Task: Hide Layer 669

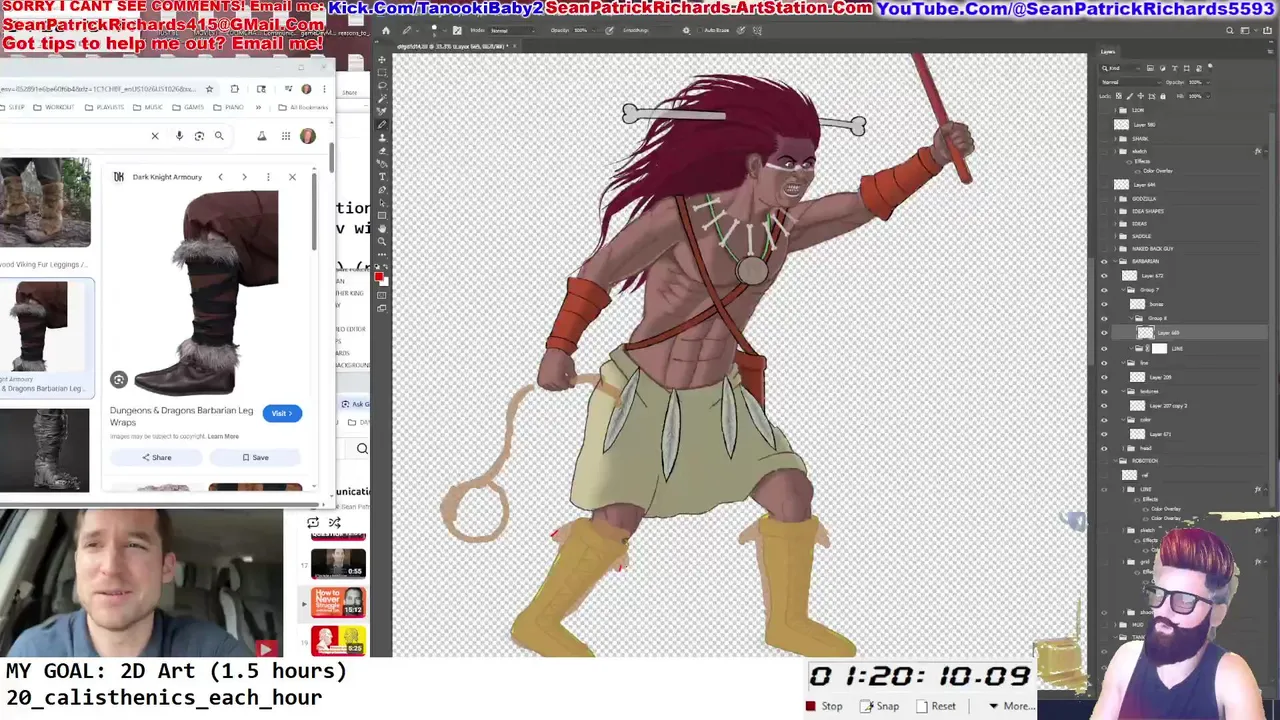Action: point(1104,333)
